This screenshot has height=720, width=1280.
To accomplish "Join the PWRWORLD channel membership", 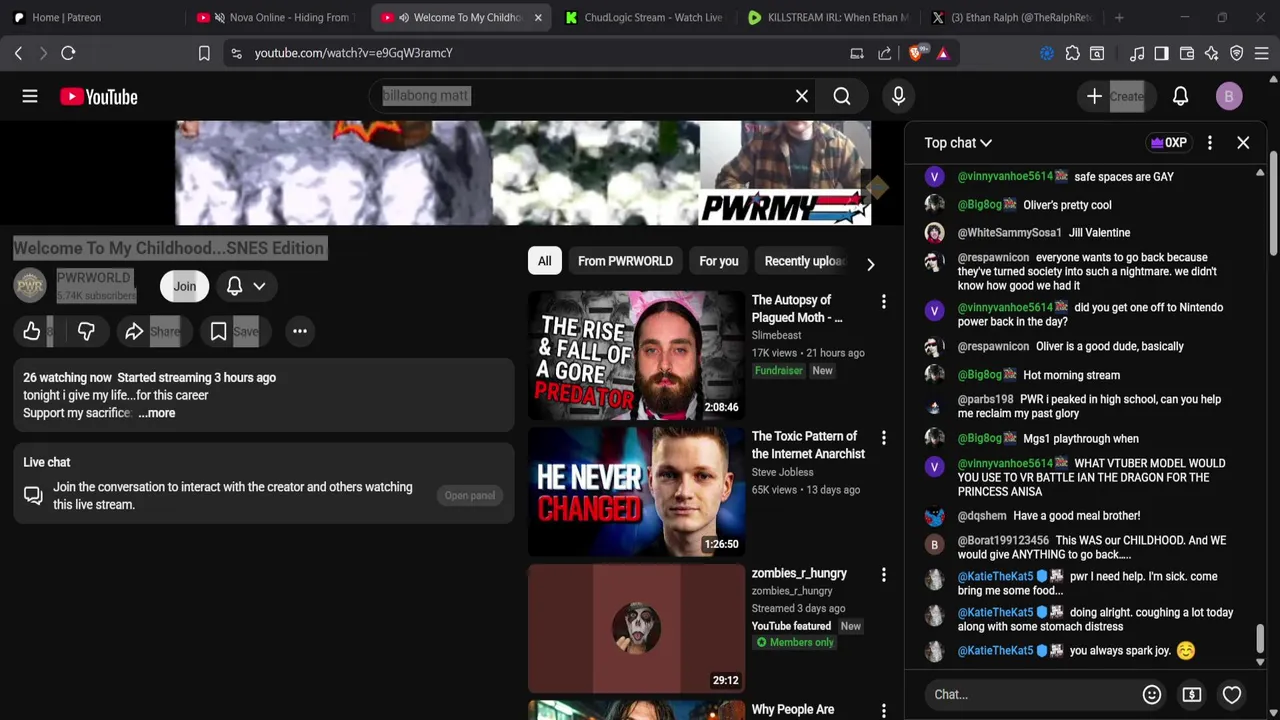I will coord(185,286).
